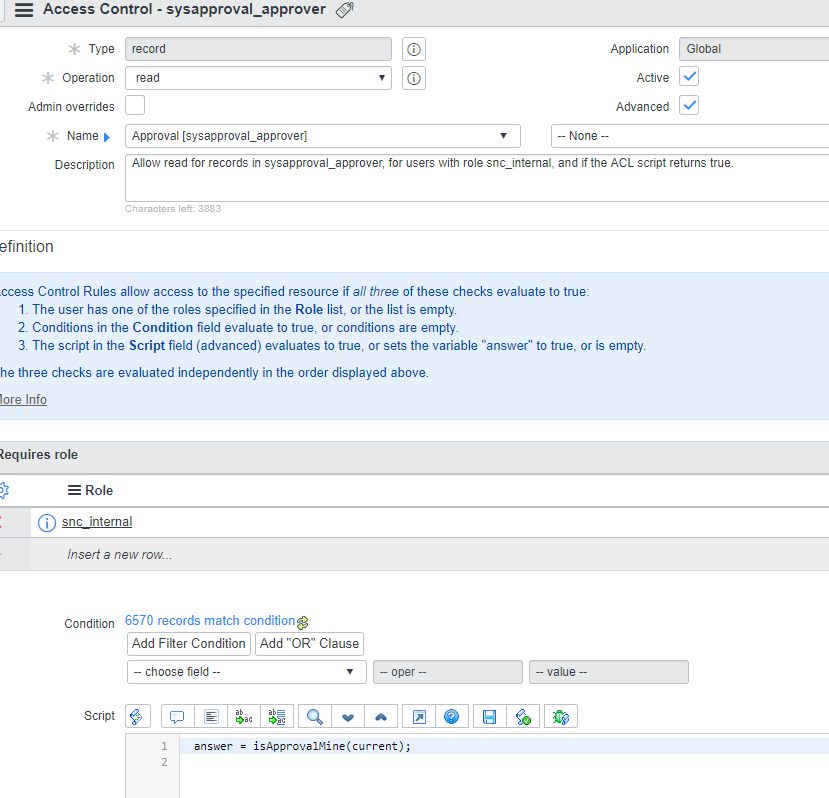Click into the Description text area
The width and height of the screenshot is (829, 798).
(476, 178)
